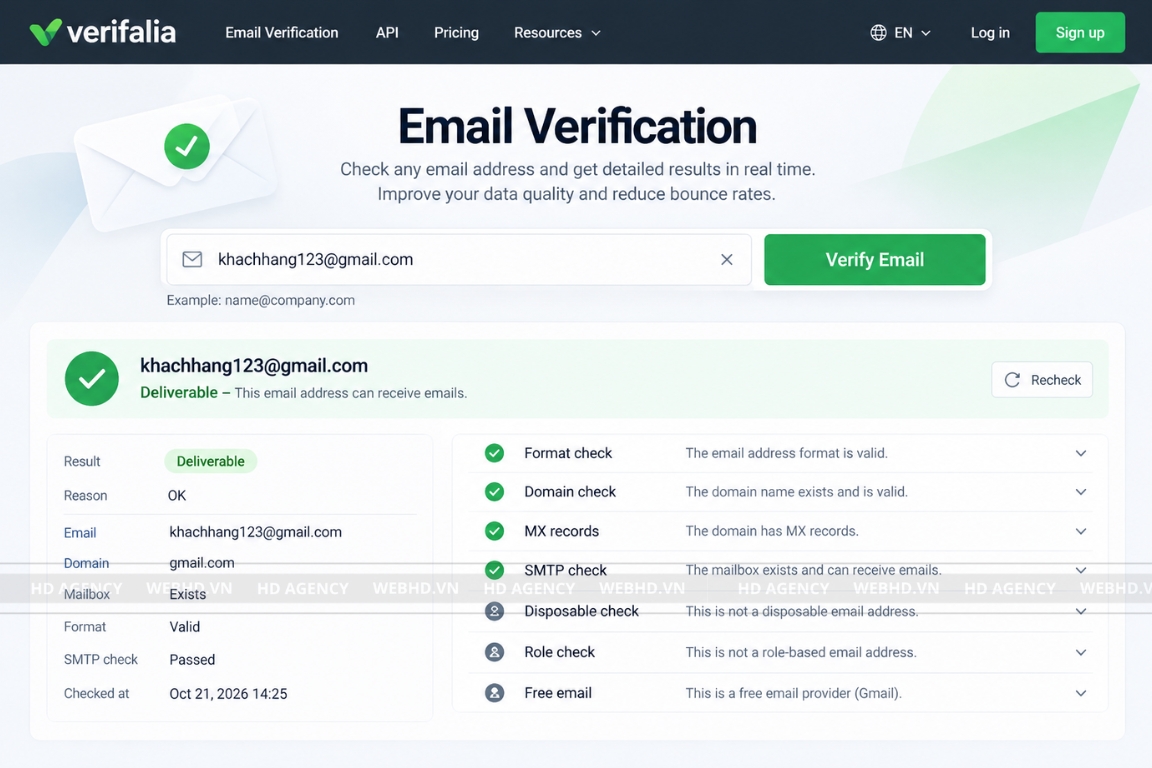The height and width of the screenshot is (768, 1152).
Task: Click the 'Valid' format value
Action: (x=184, y=627)
